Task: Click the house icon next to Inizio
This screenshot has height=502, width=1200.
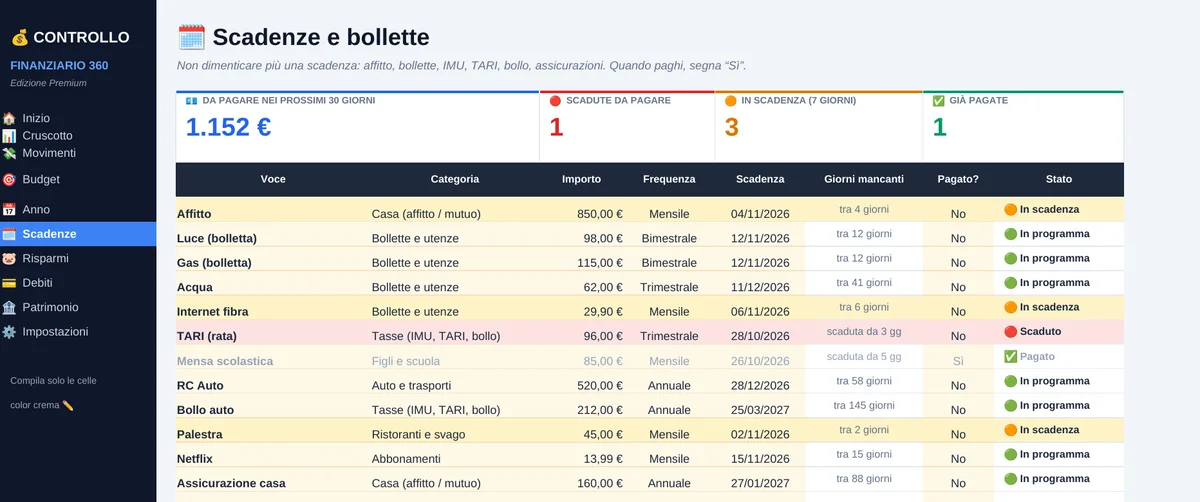Action: click(x=9, y=119)
